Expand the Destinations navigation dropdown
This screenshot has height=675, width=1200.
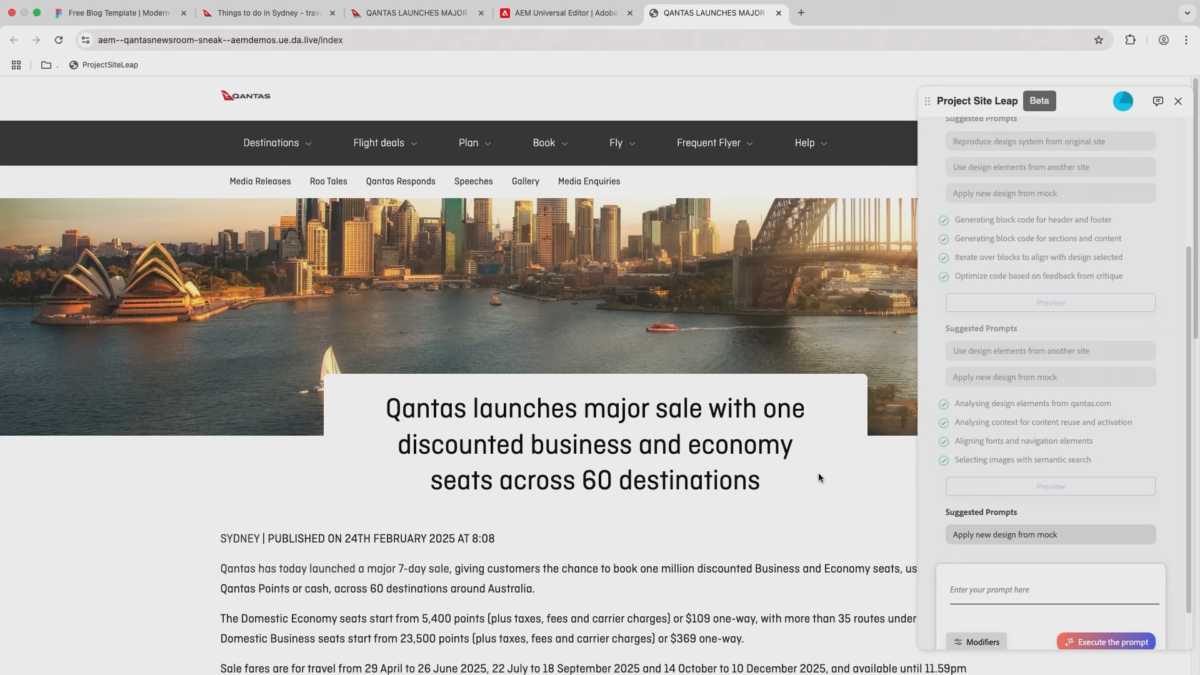[277, 143]
